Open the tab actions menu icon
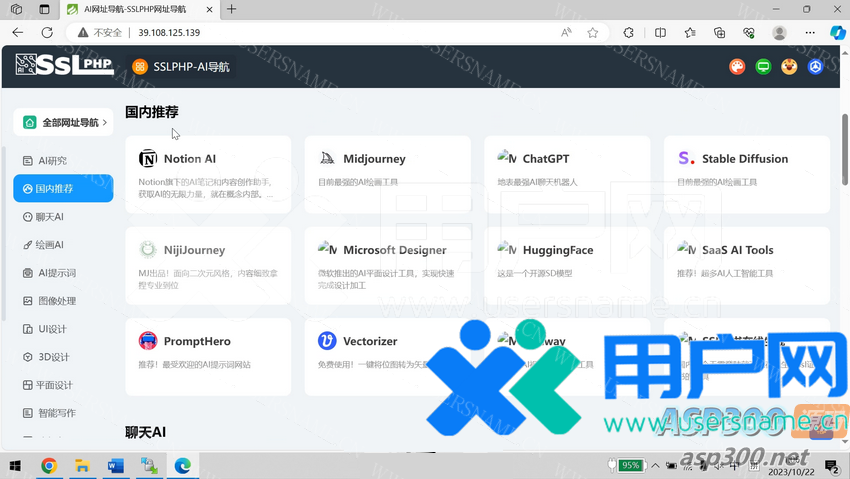The height and width of the screenshot is (479, 850). point(44,9)
